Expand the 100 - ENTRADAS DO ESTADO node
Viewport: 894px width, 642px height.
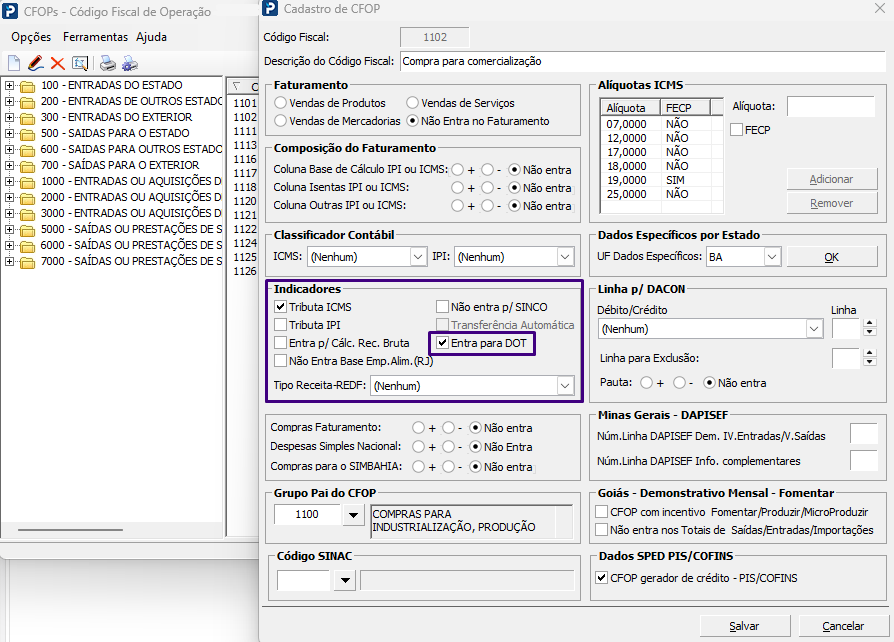9,86
